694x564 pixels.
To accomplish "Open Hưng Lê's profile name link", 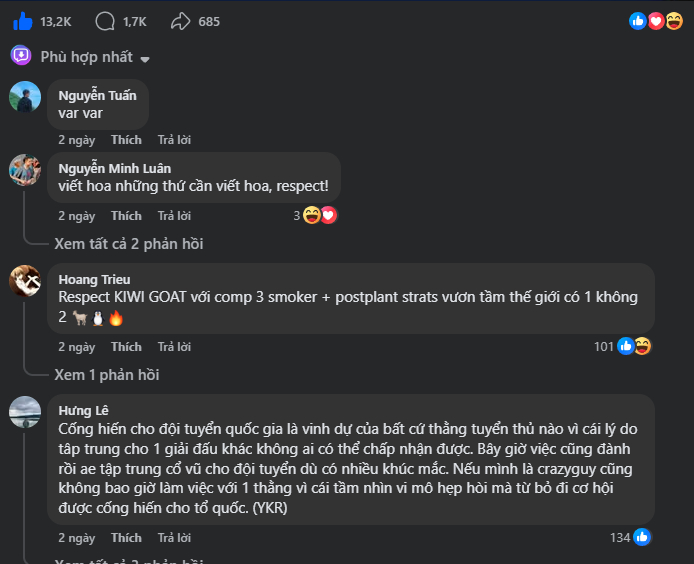I will click(83, 410).
